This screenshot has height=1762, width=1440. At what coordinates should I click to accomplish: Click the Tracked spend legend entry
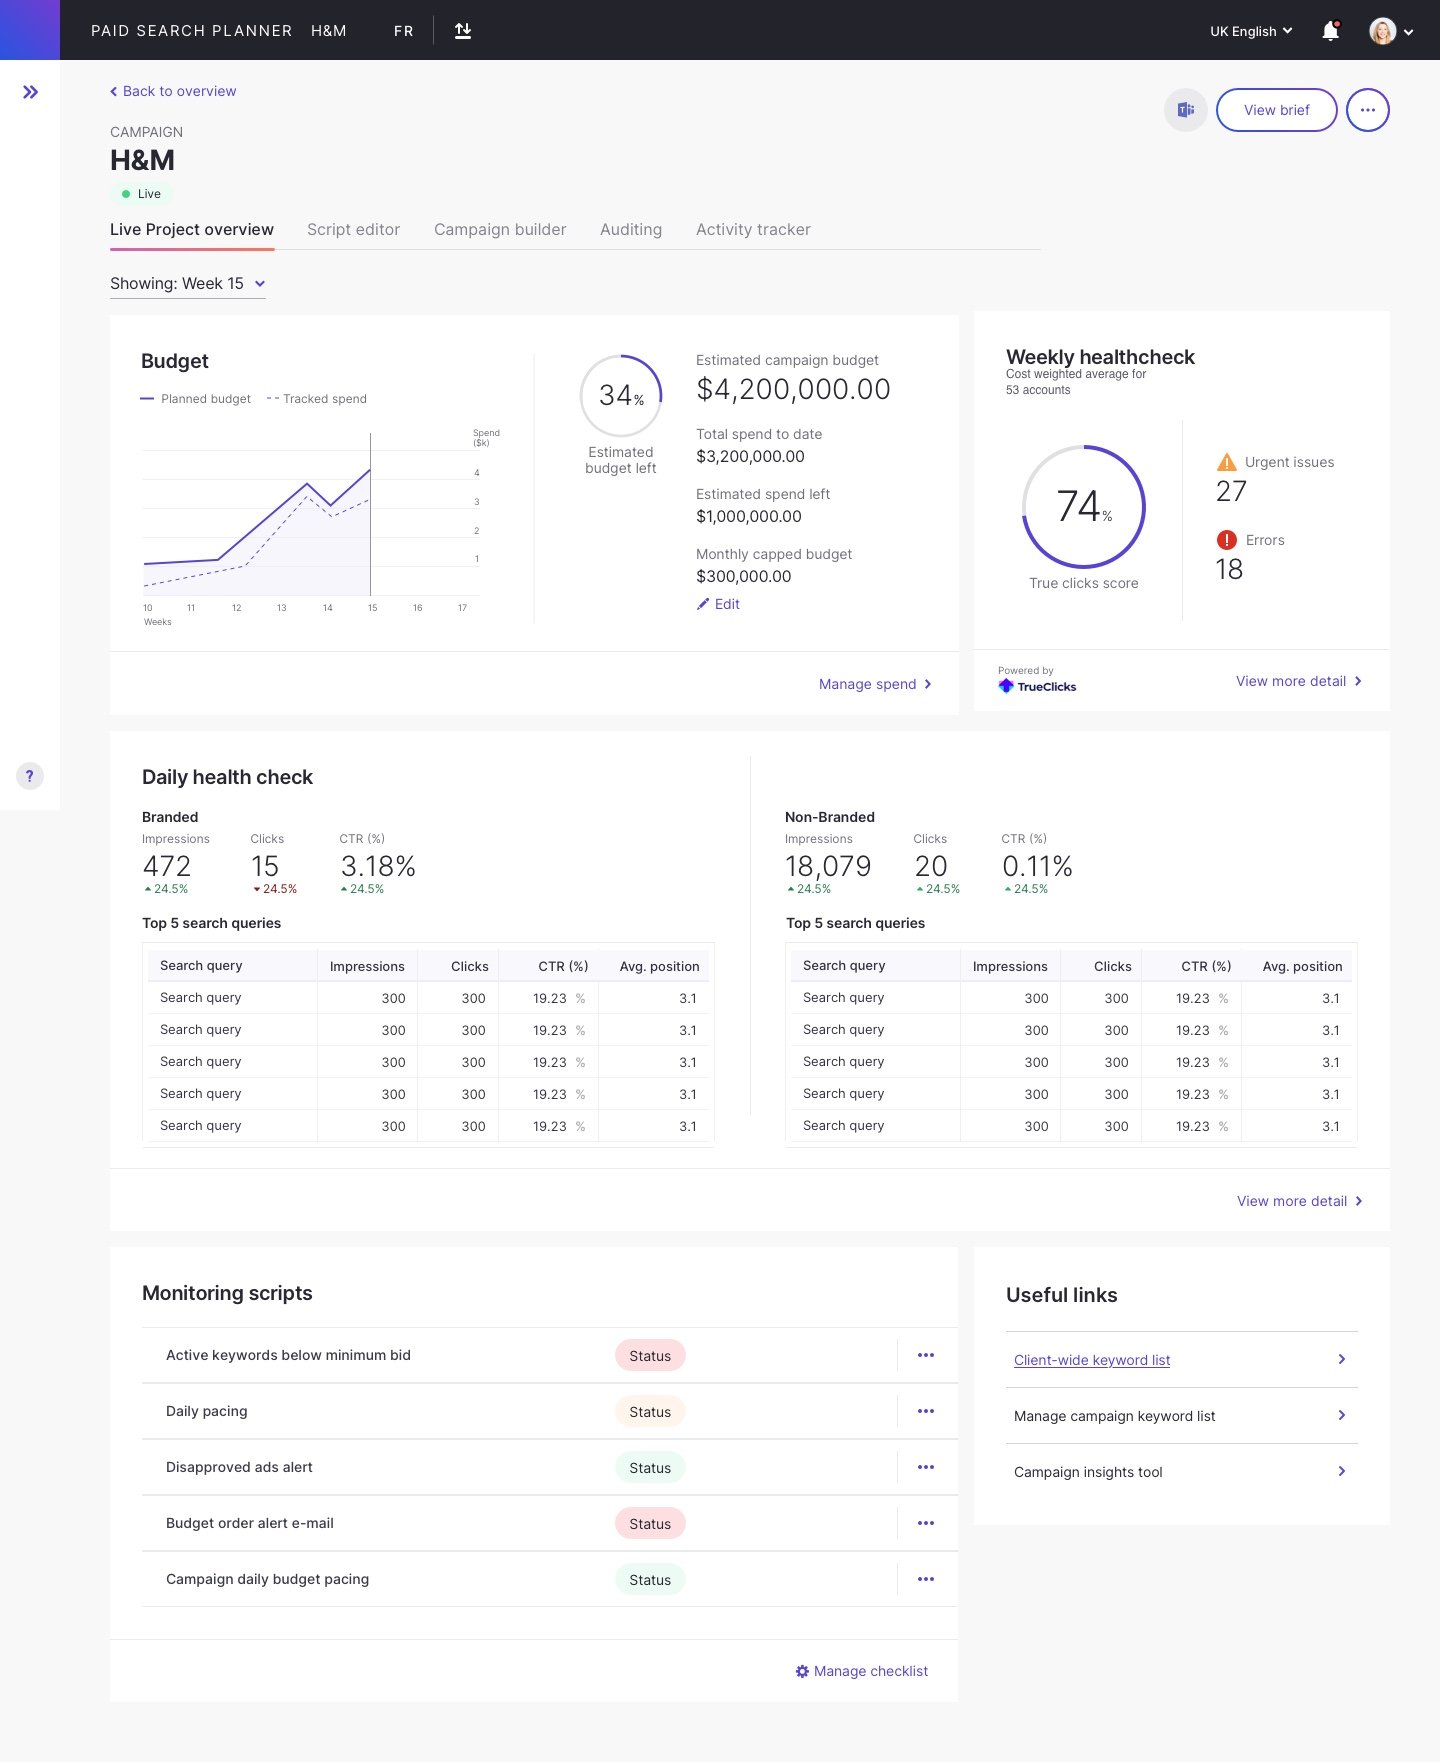pos(317,399)
